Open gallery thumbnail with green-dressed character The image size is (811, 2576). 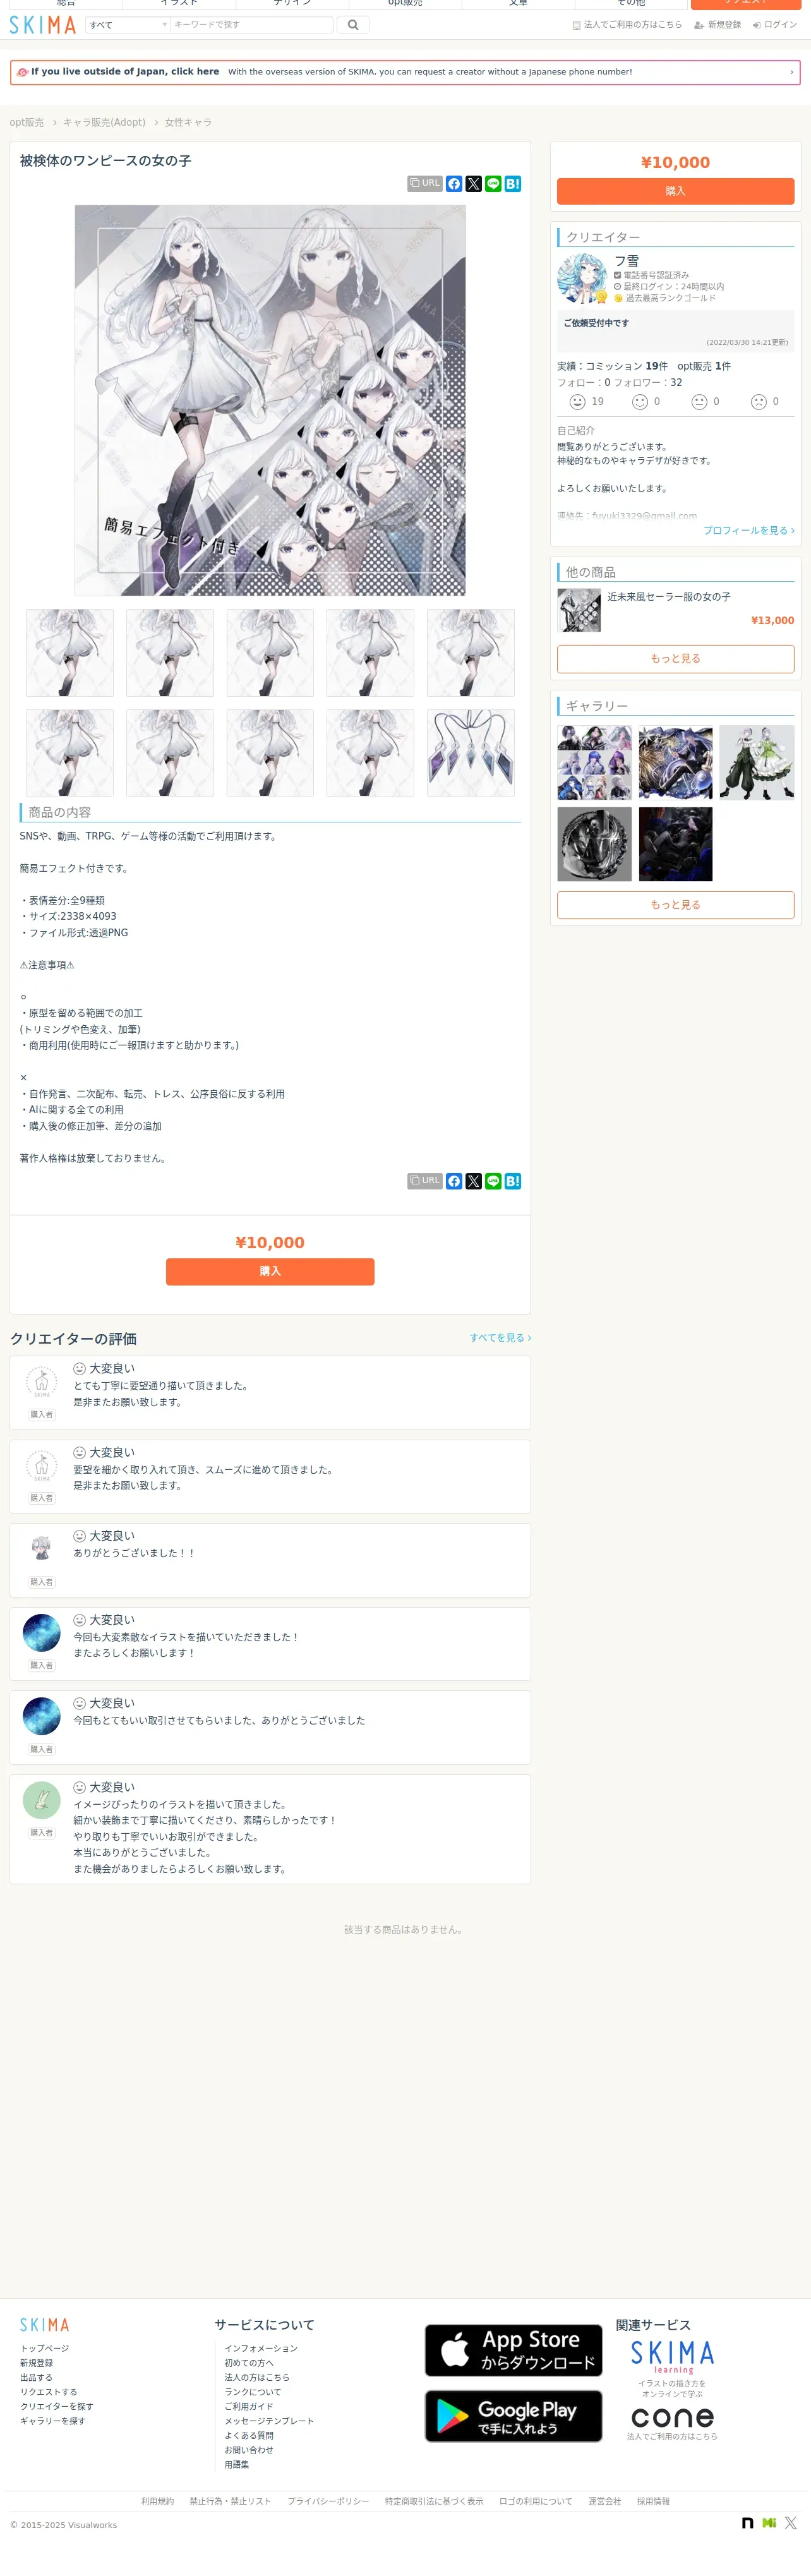756,763
